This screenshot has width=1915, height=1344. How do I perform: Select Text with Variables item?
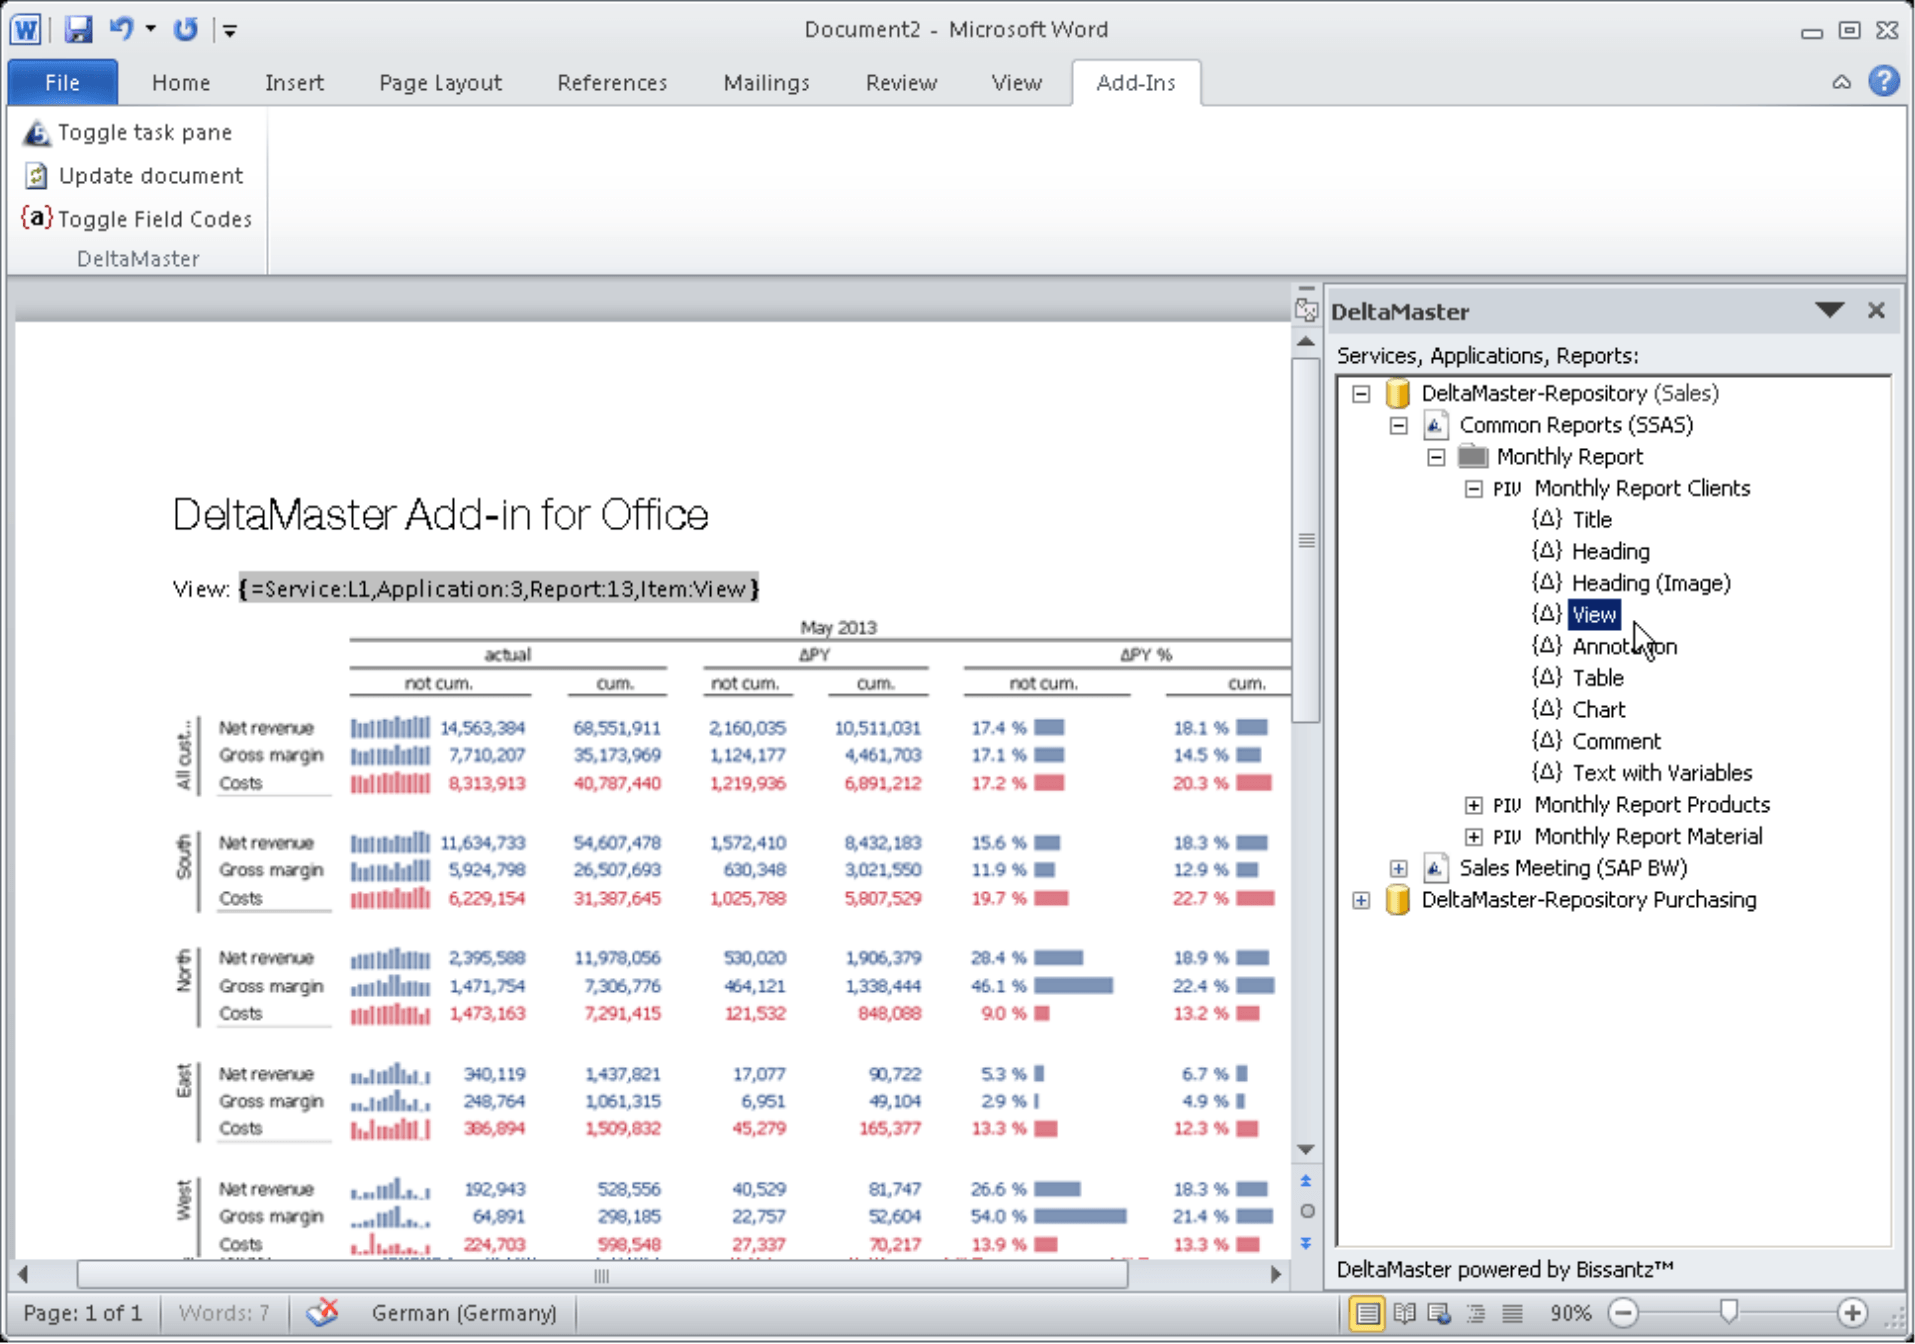[1662, 774]
